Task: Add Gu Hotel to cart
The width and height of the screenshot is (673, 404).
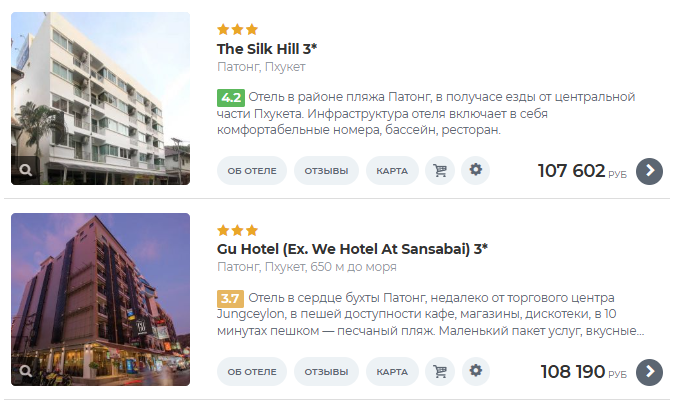Action: point(440,371)
